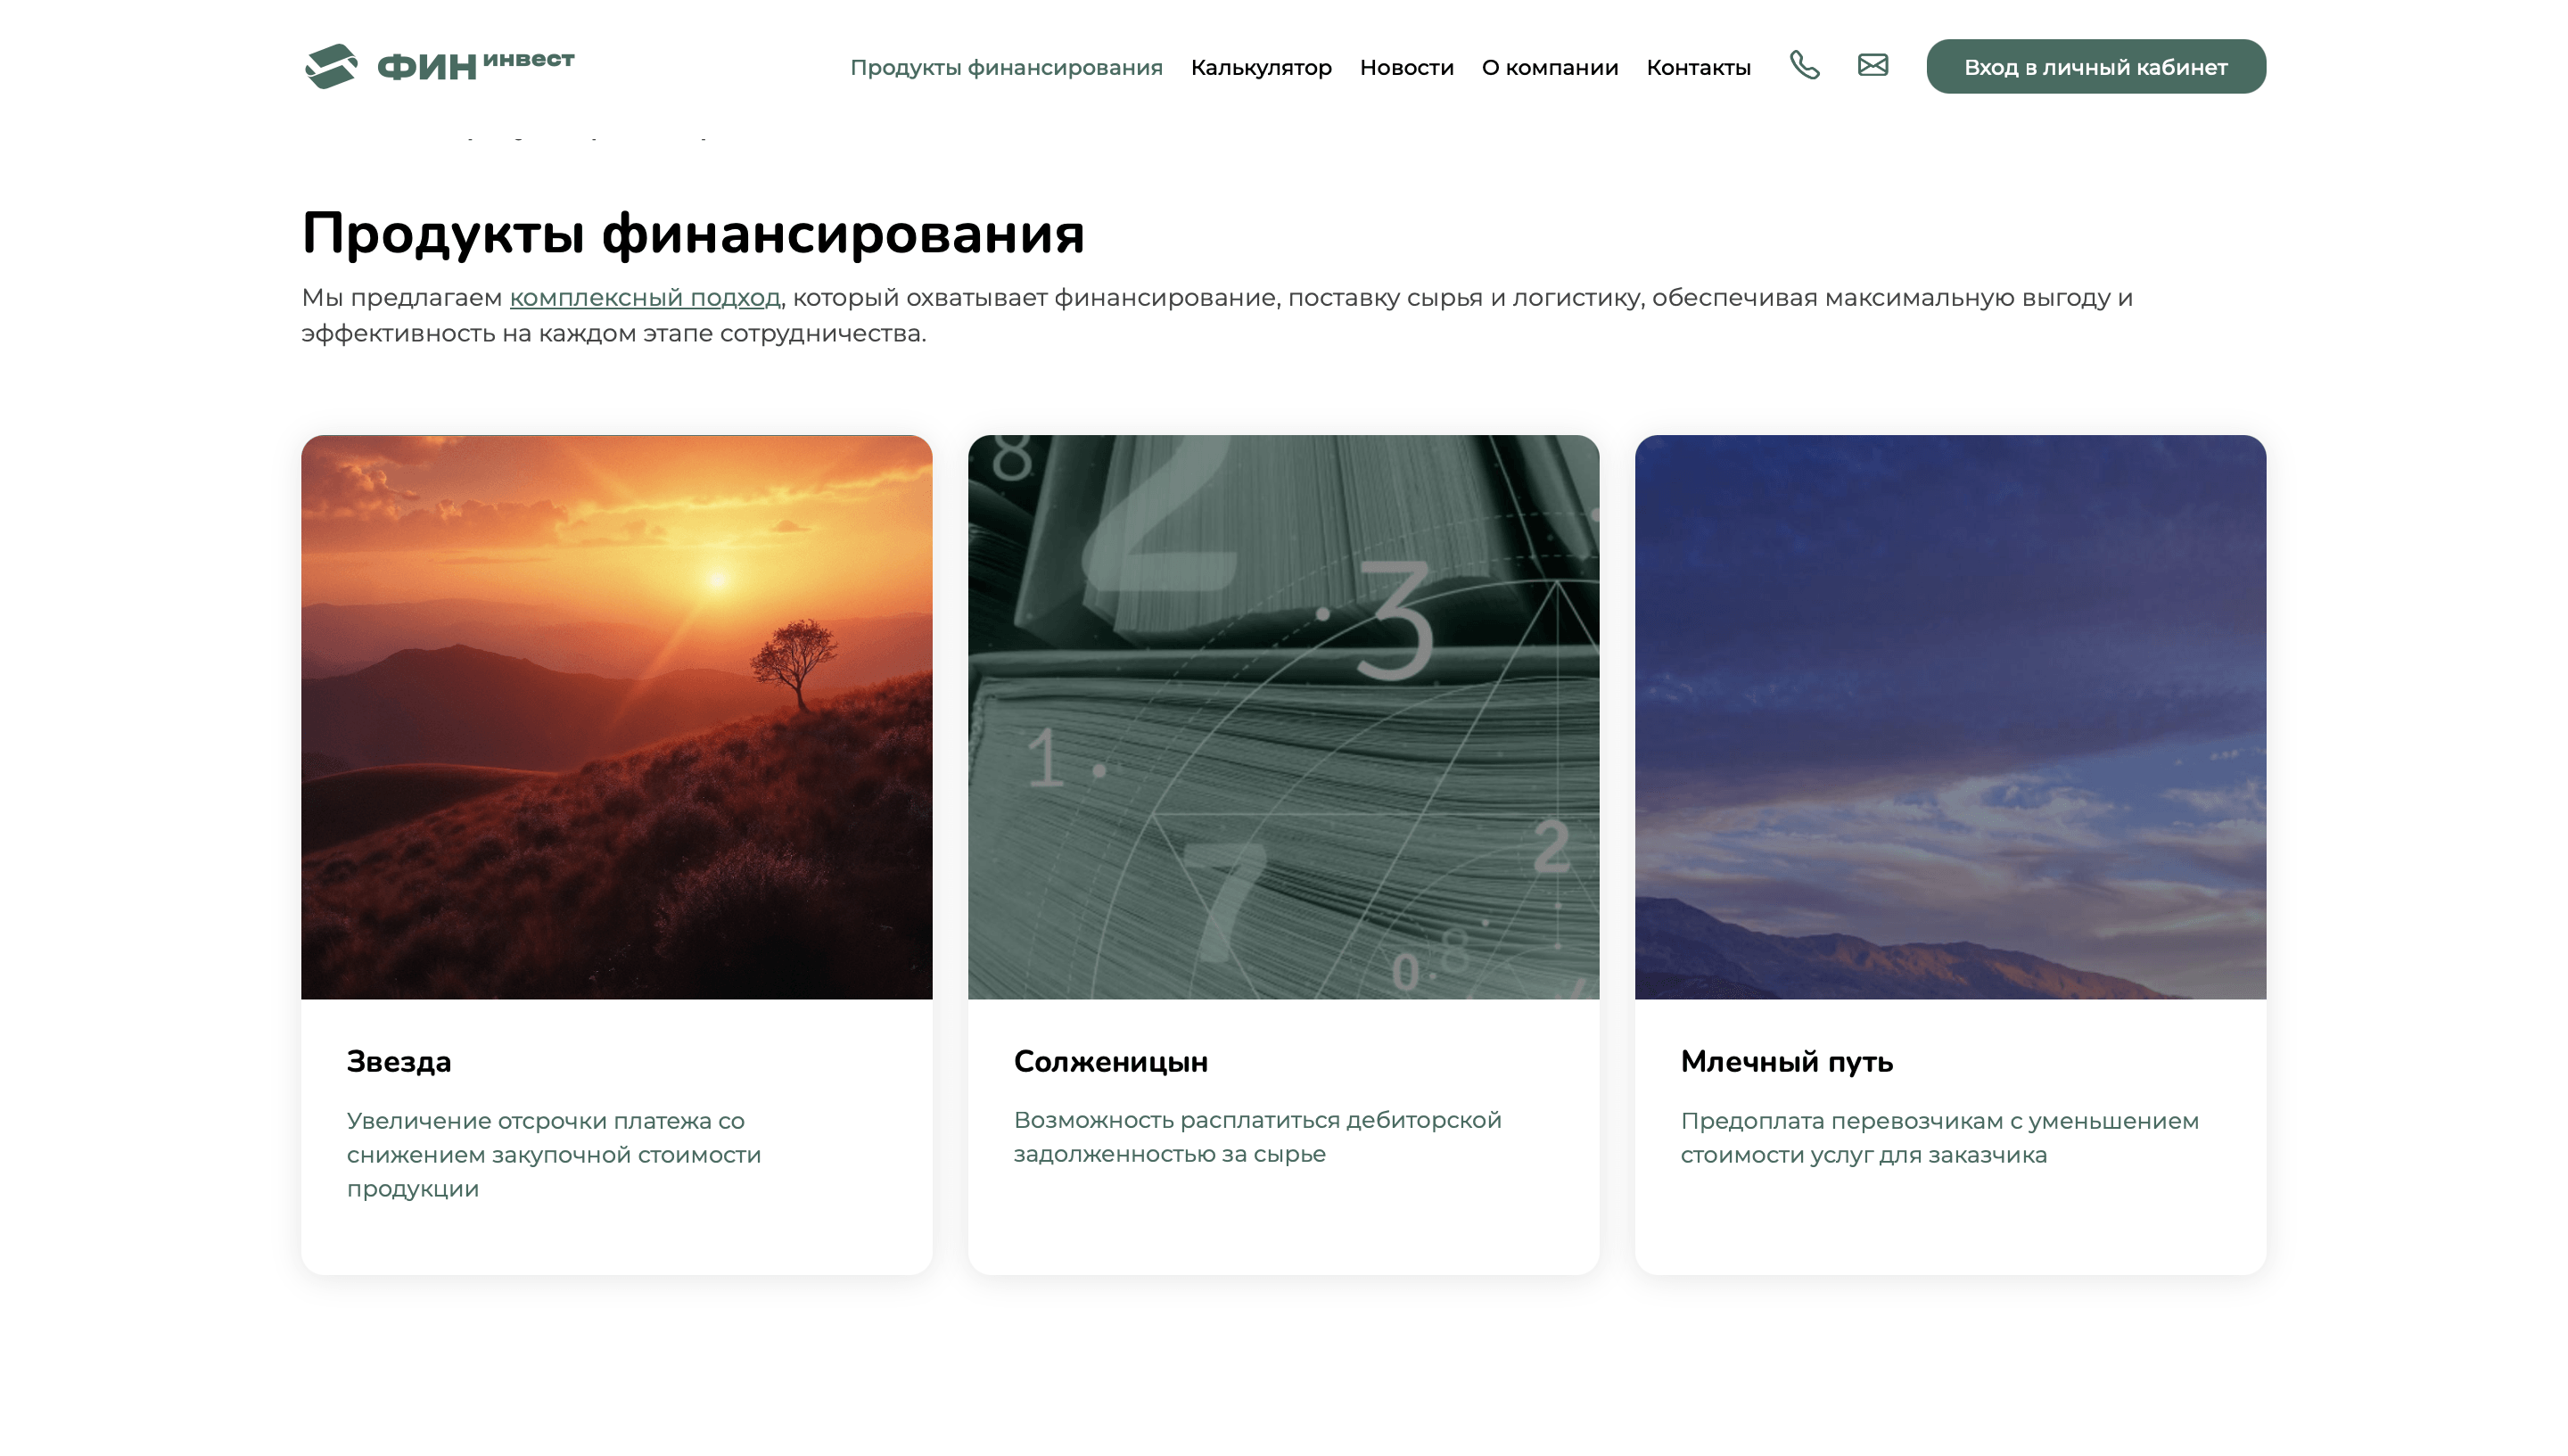Click the Звезда product title
The image size is (2568, 1456).
pos(399,1062)
